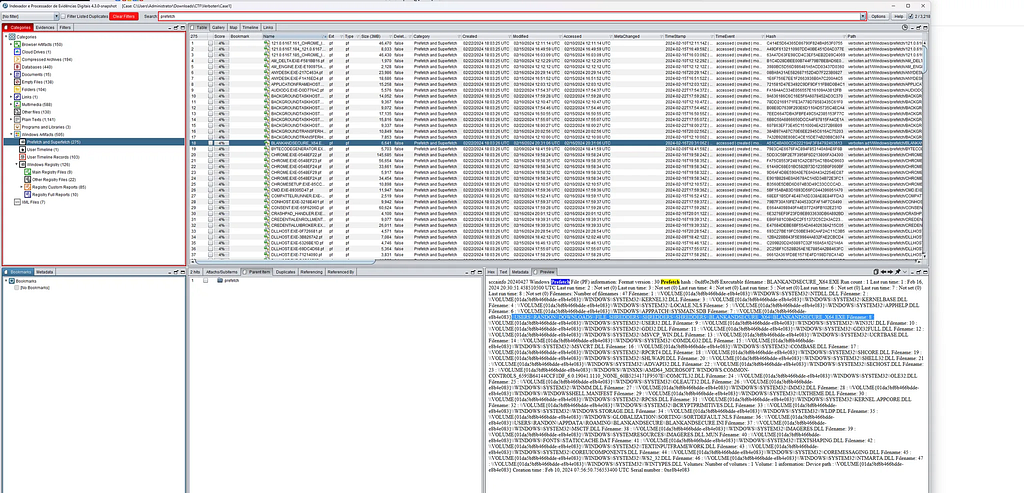Click XML Files category icon
Viewport: 1024px width, 493px height.
(16, 202)
